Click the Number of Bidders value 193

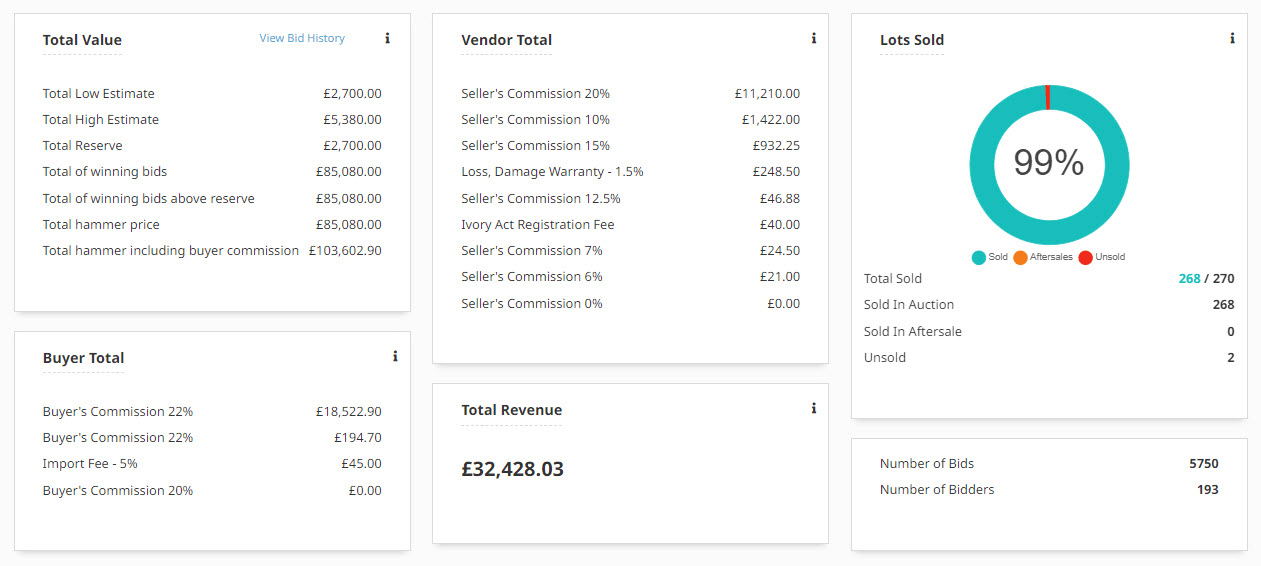[1207, 490]
